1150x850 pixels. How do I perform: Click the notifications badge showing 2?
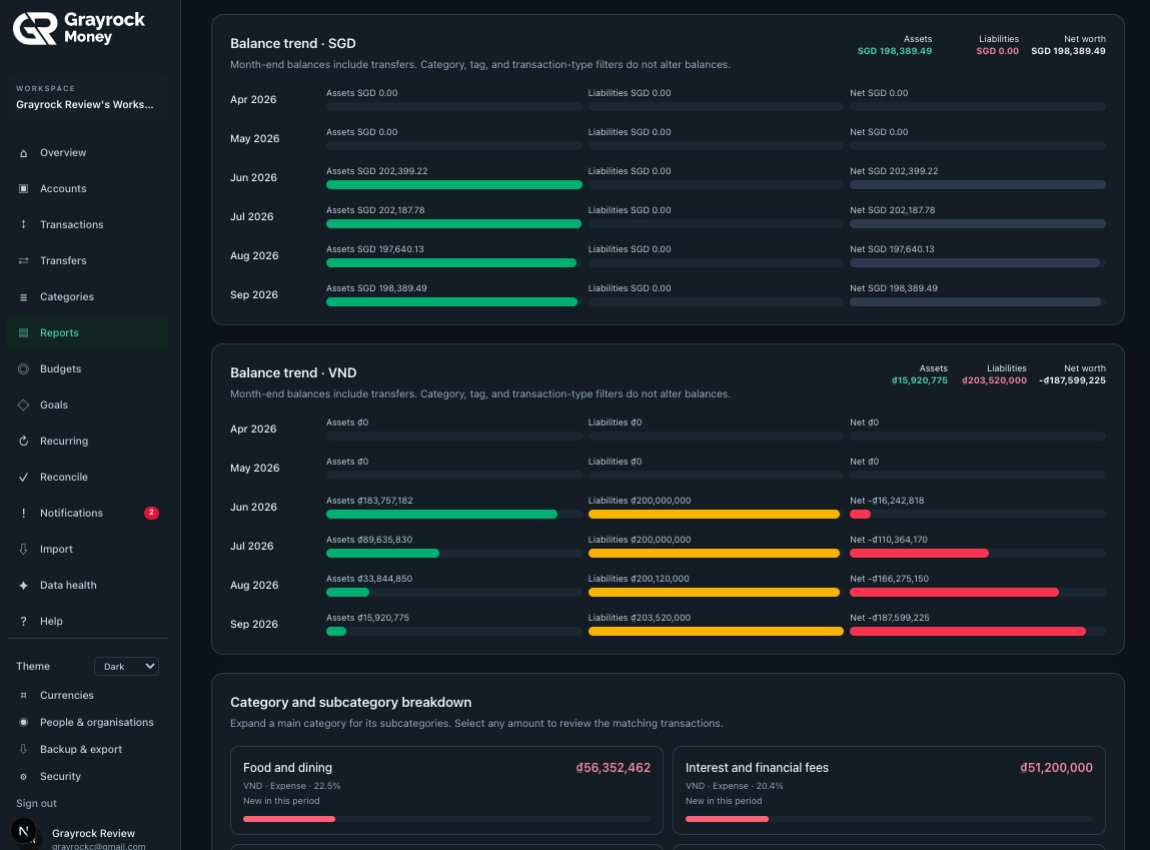click(x=151, y=513)
